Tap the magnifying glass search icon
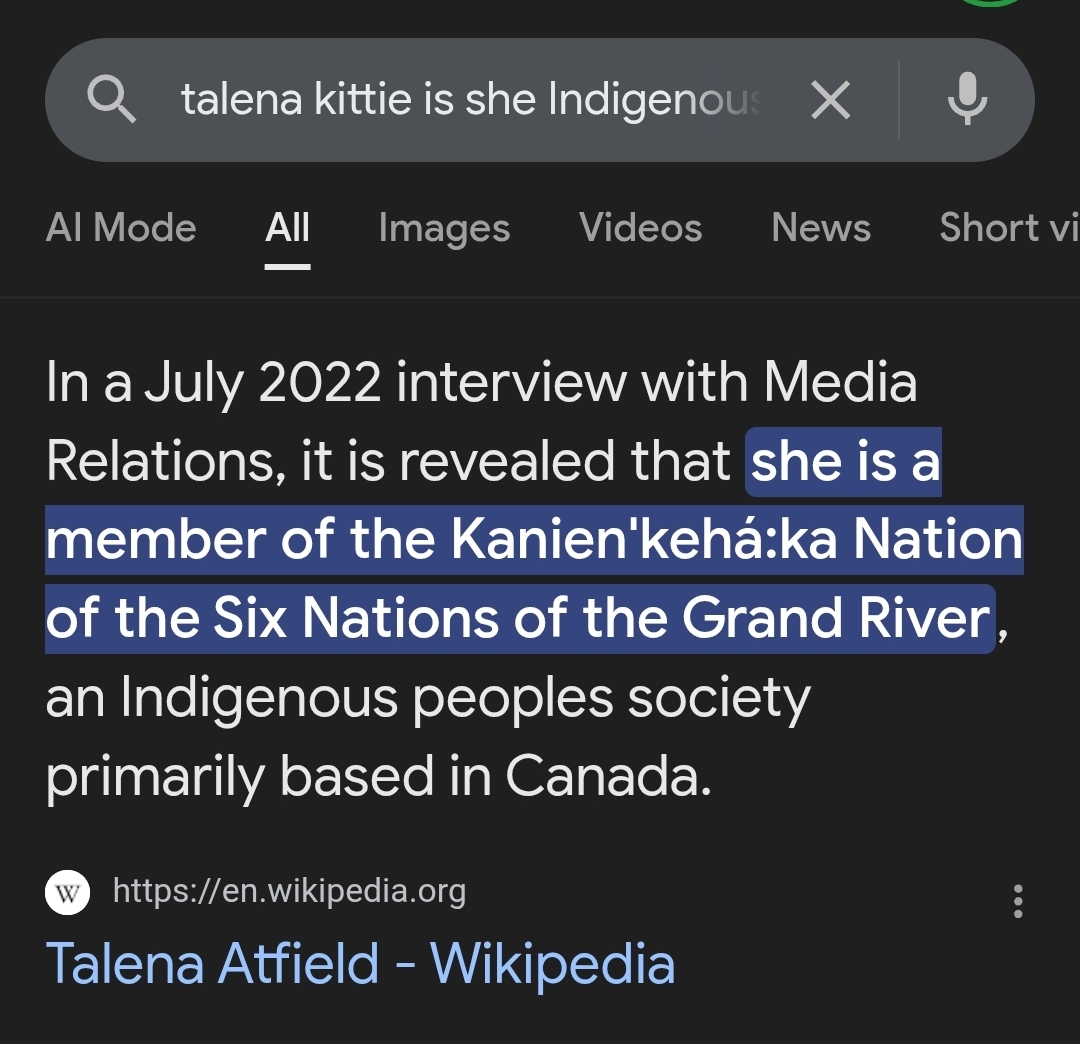This screenshot has width=1080, height=1044. 111,100
